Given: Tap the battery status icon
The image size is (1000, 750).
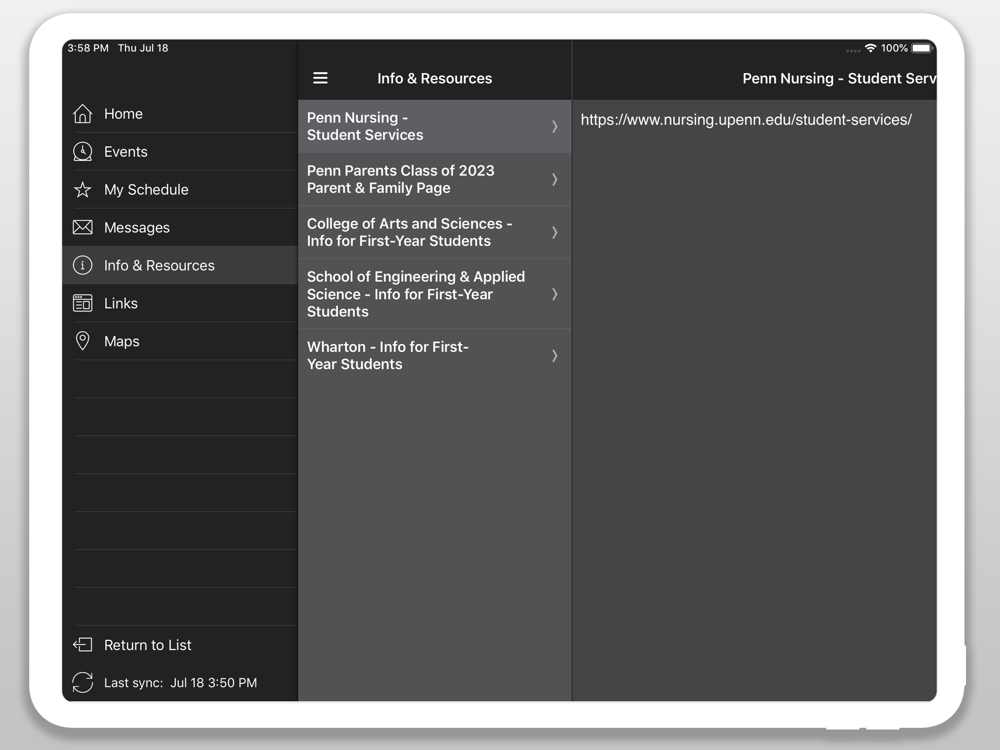Looking at the screenshot, I should [x=922, y=48].
